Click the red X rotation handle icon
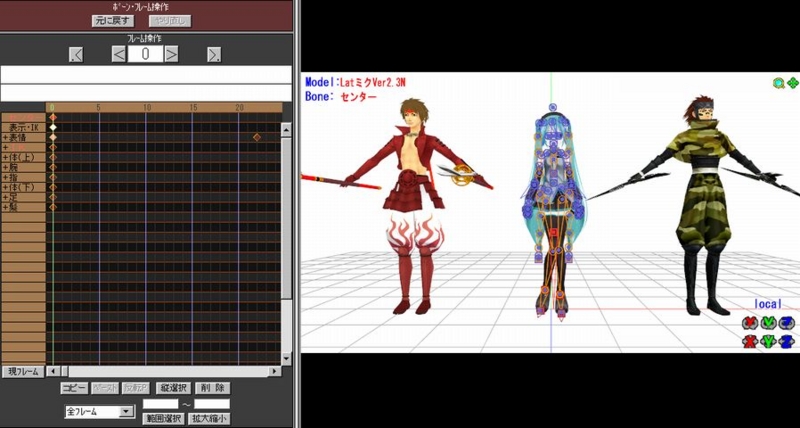This screenshot has height=428, width=800. (749, 323)
